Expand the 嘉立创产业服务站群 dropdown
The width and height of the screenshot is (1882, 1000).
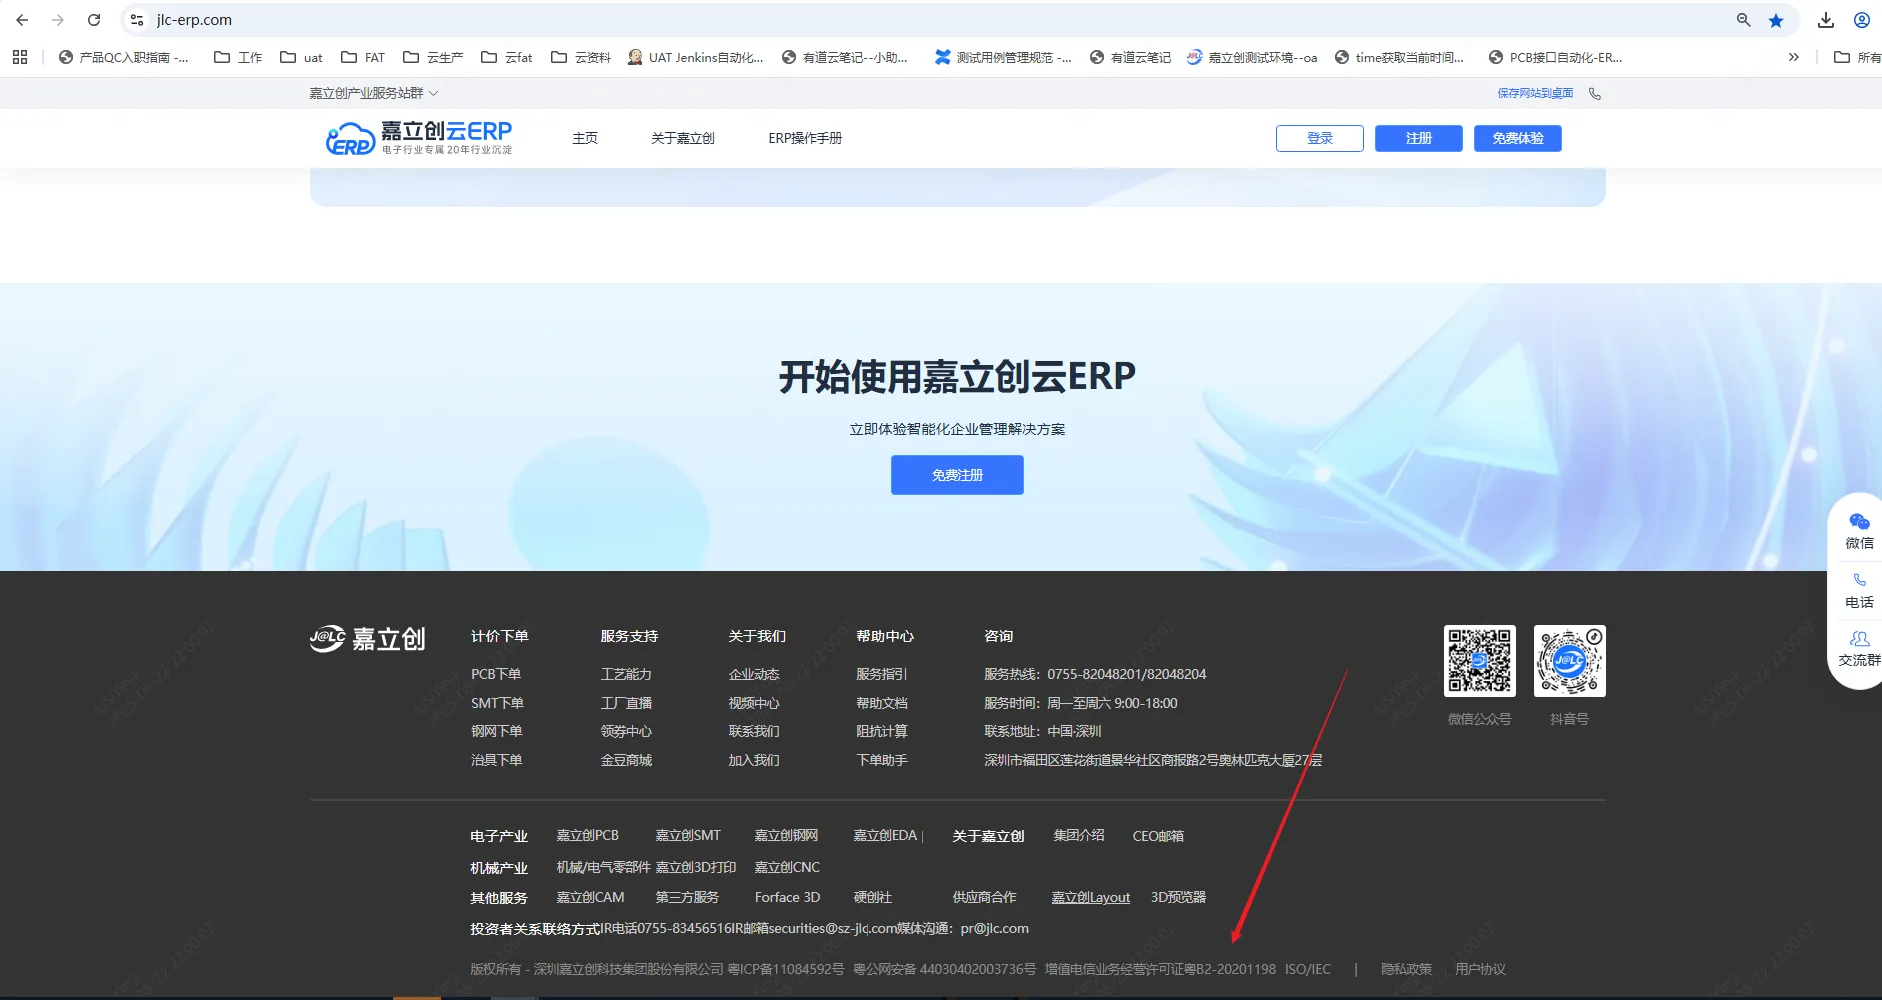(x=373, y=93)
